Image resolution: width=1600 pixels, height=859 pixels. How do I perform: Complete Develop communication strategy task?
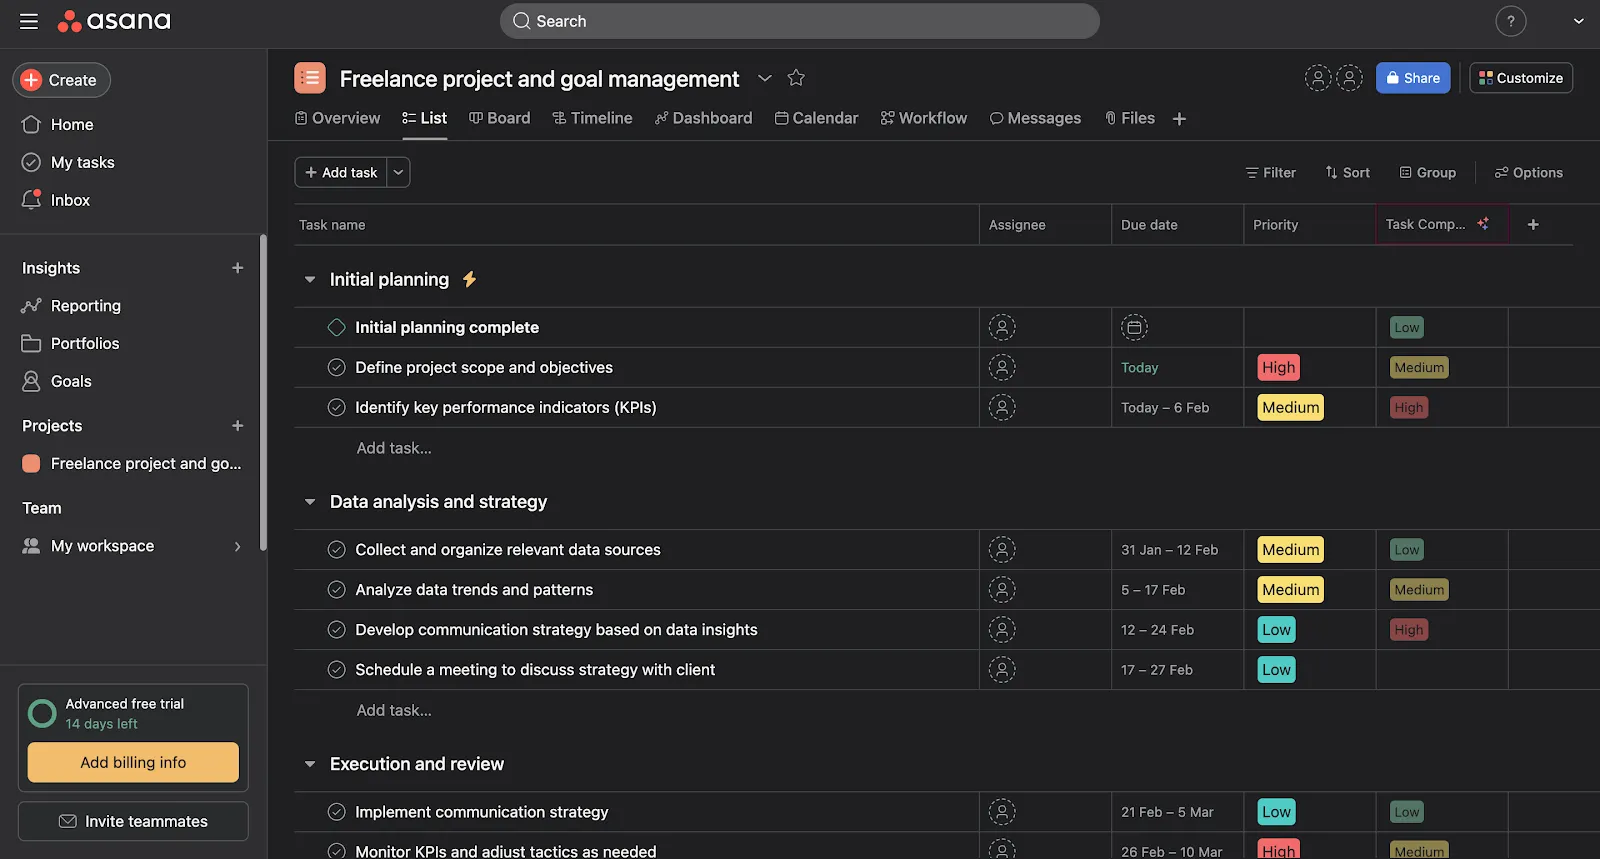click(x=337, y=629)
